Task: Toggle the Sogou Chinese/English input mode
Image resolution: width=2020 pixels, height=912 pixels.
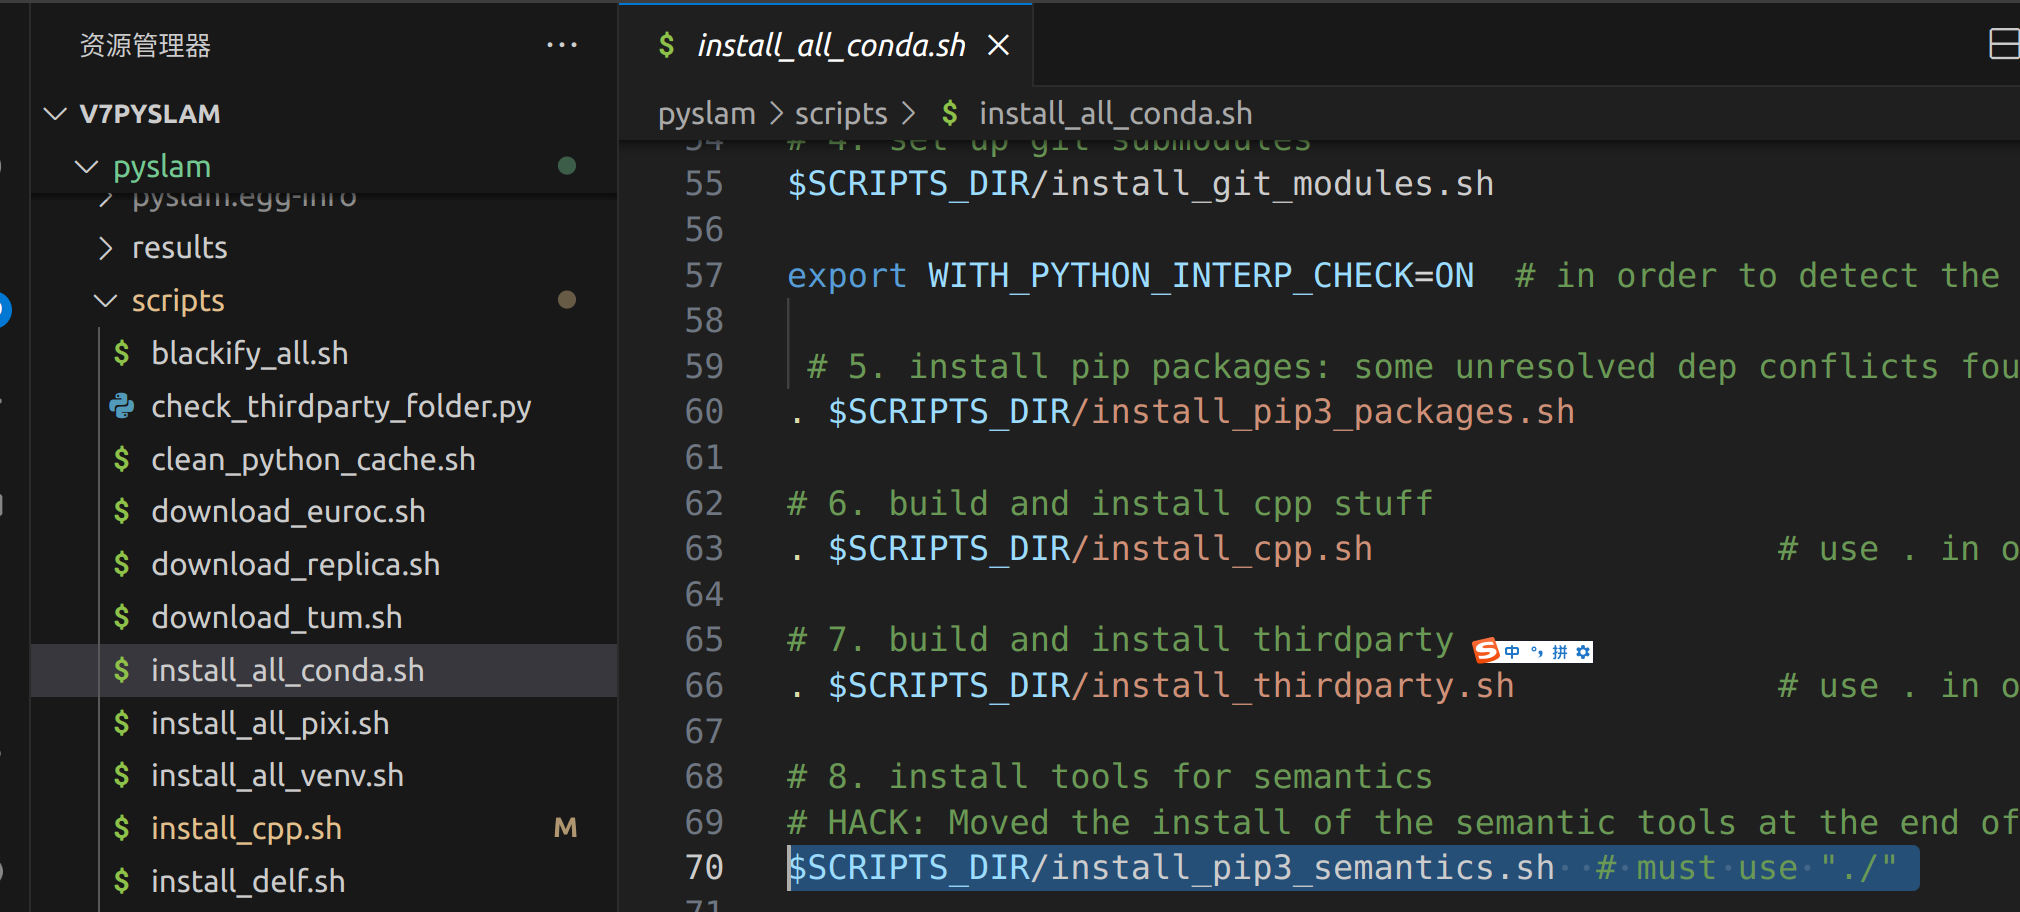Action: [1512, 652]
